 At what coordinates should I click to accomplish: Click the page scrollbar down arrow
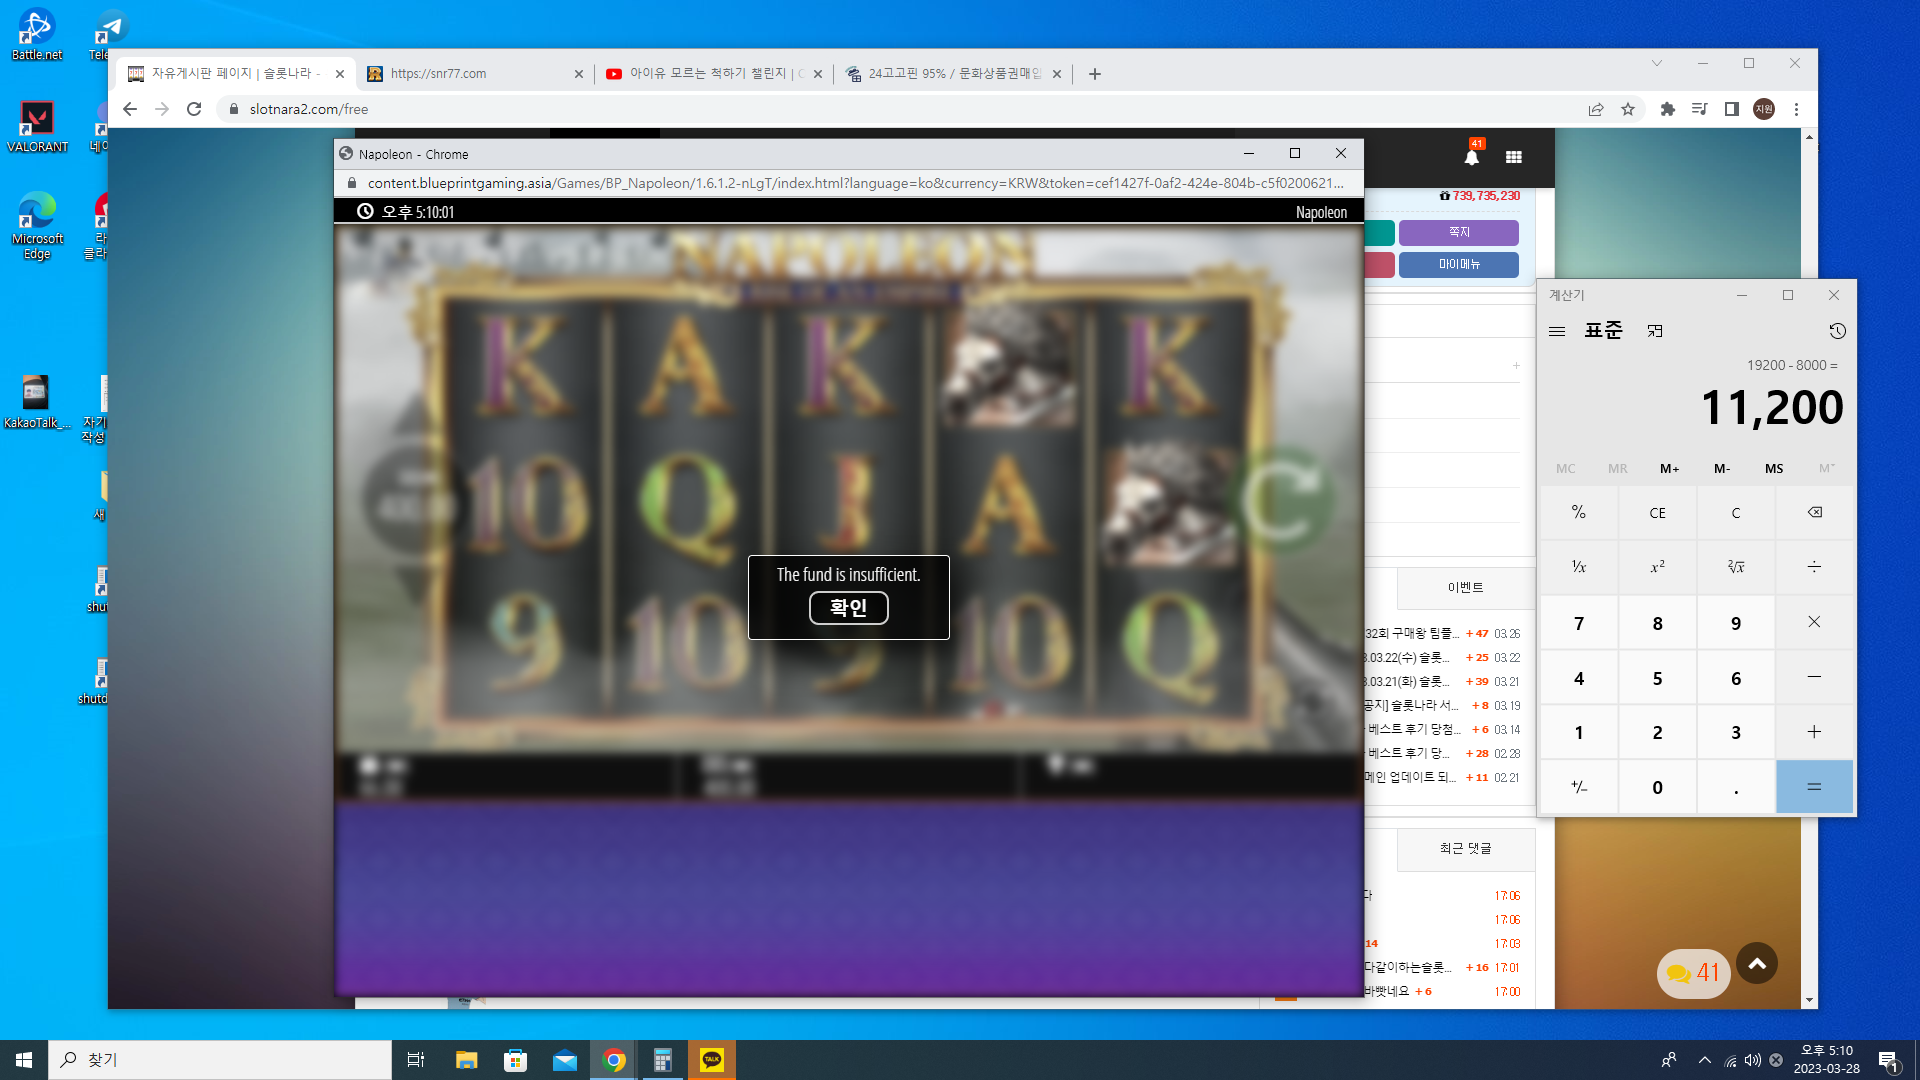coord(1809,1000)
